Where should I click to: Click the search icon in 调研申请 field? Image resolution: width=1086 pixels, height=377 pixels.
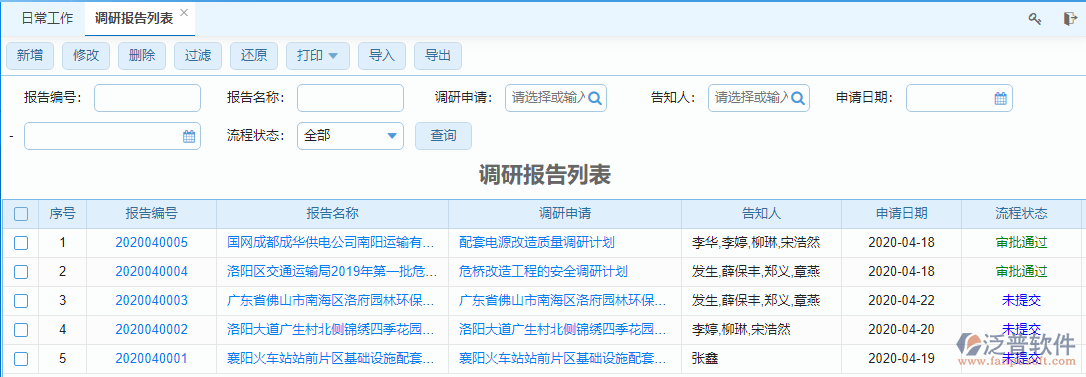click(x=596, y=98)
